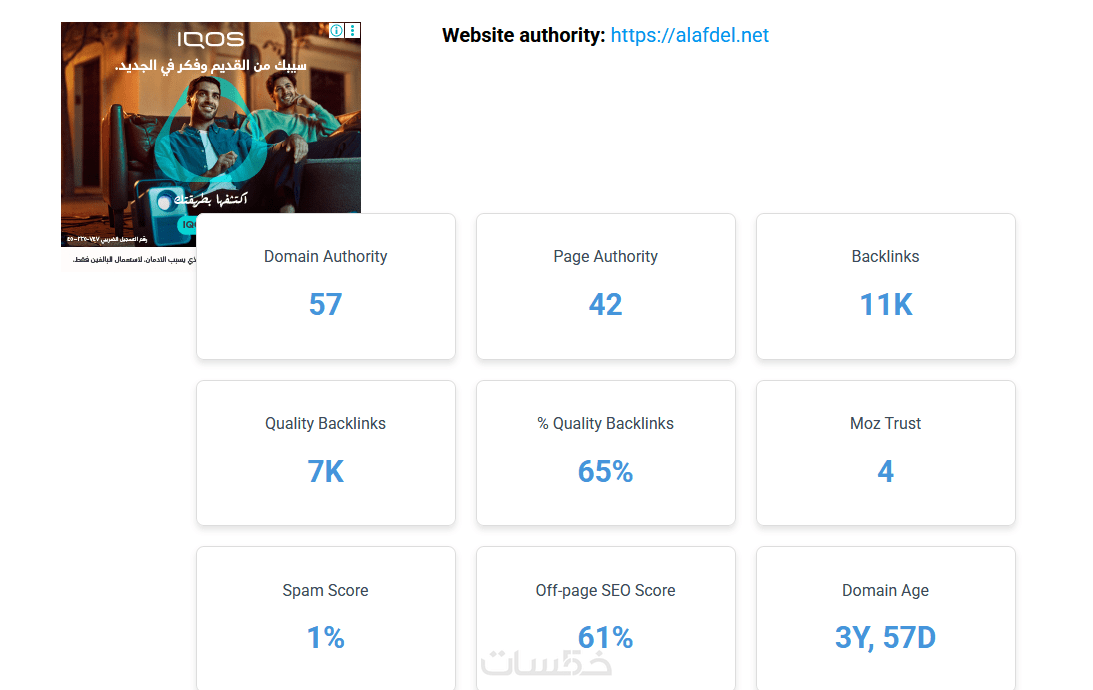This screenshot has width=1093, height=690.
Task: Click the Off-page SEO Score label
Action: pos(606,590)
